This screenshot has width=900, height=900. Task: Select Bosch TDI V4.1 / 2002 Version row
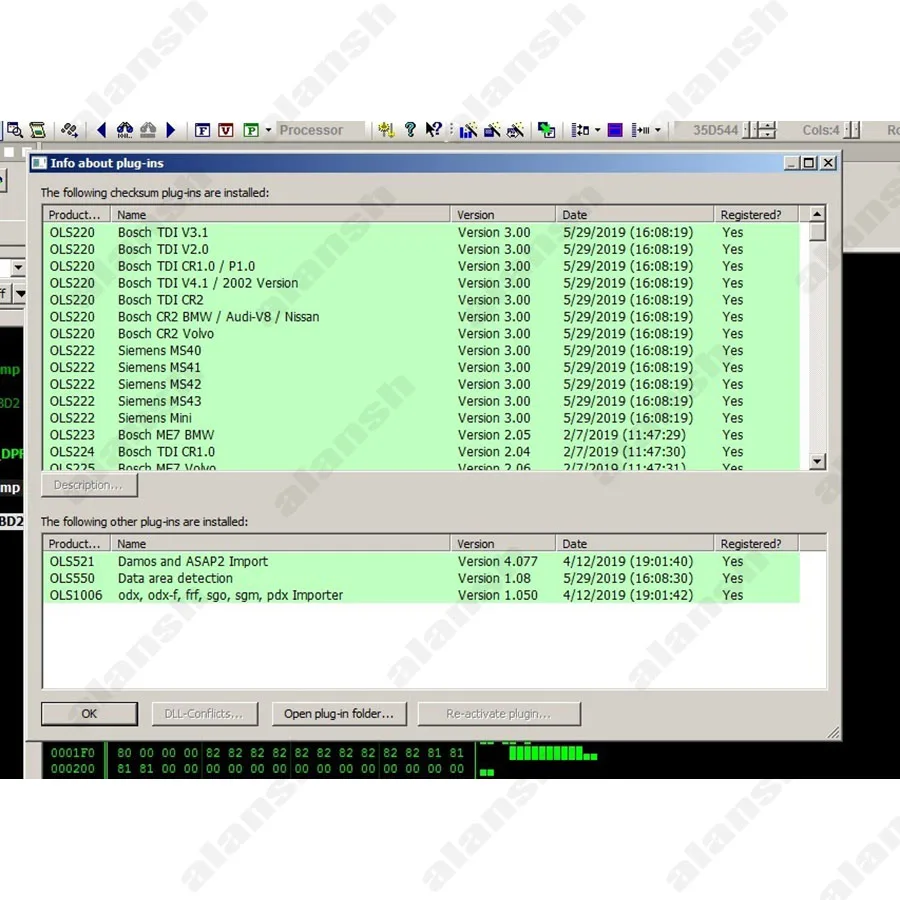click(x=421, y=283)
